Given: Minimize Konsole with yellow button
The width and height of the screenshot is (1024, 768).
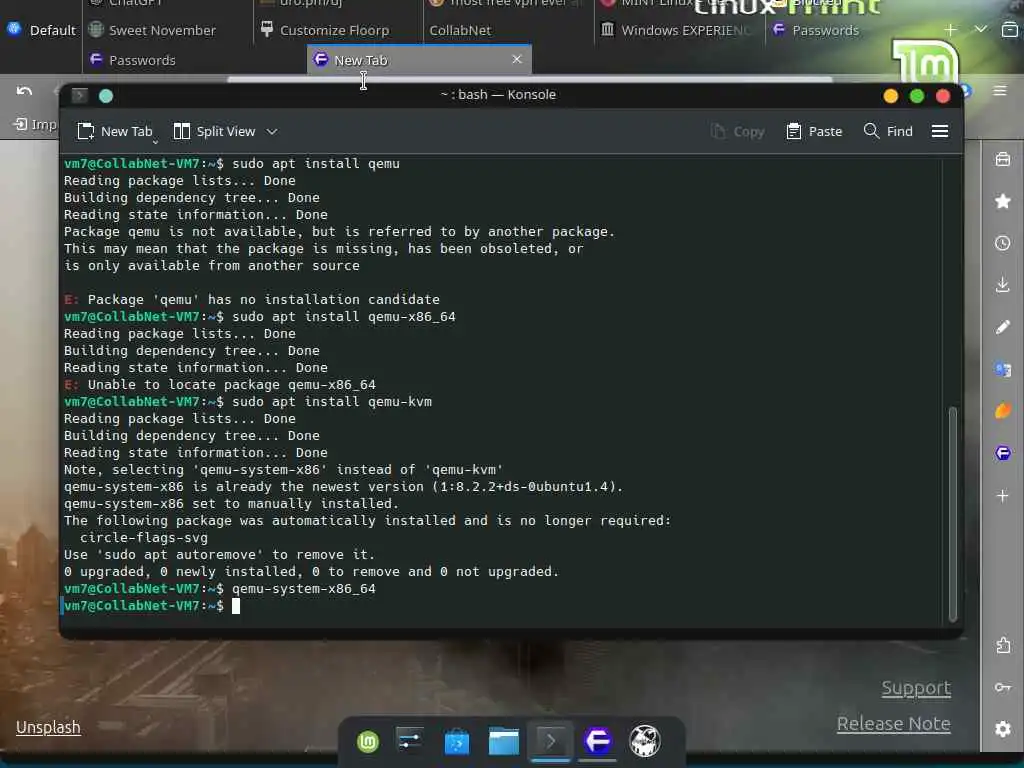Looking at the screenshot, I should (x=890, y=96).
